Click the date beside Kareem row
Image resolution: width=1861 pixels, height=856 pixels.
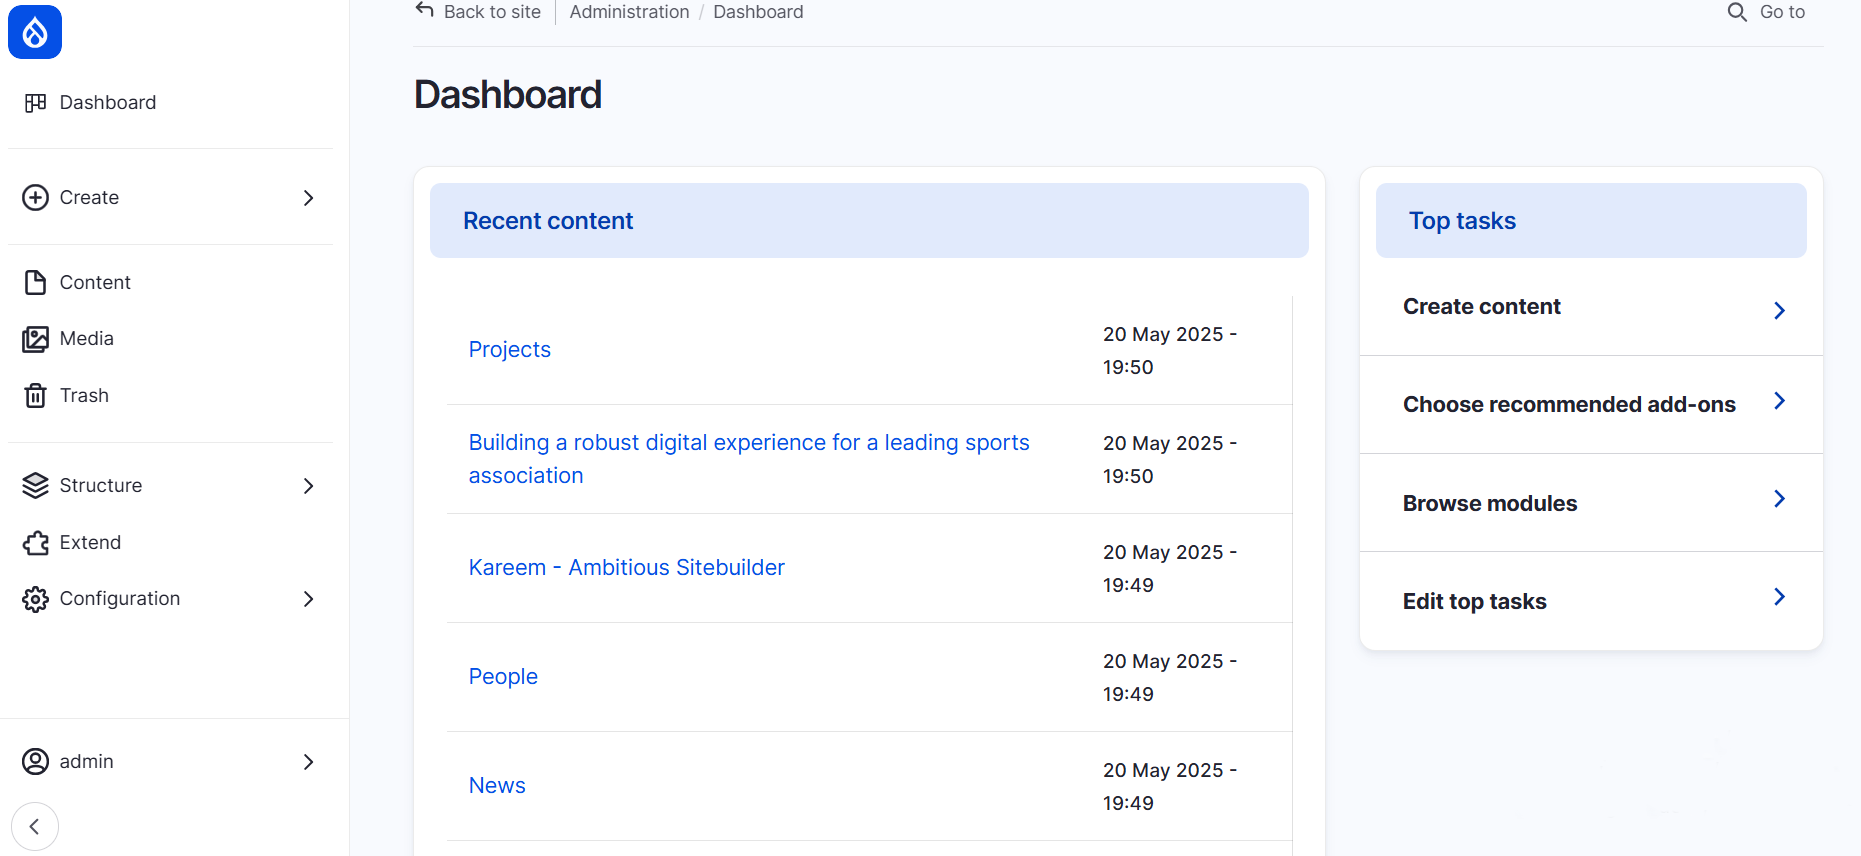1170,569
